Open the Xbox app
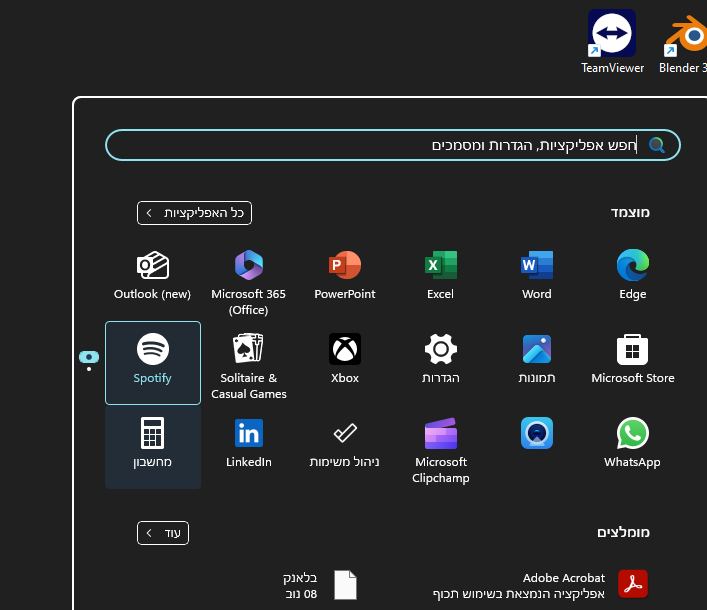 [x=345, y=358]
